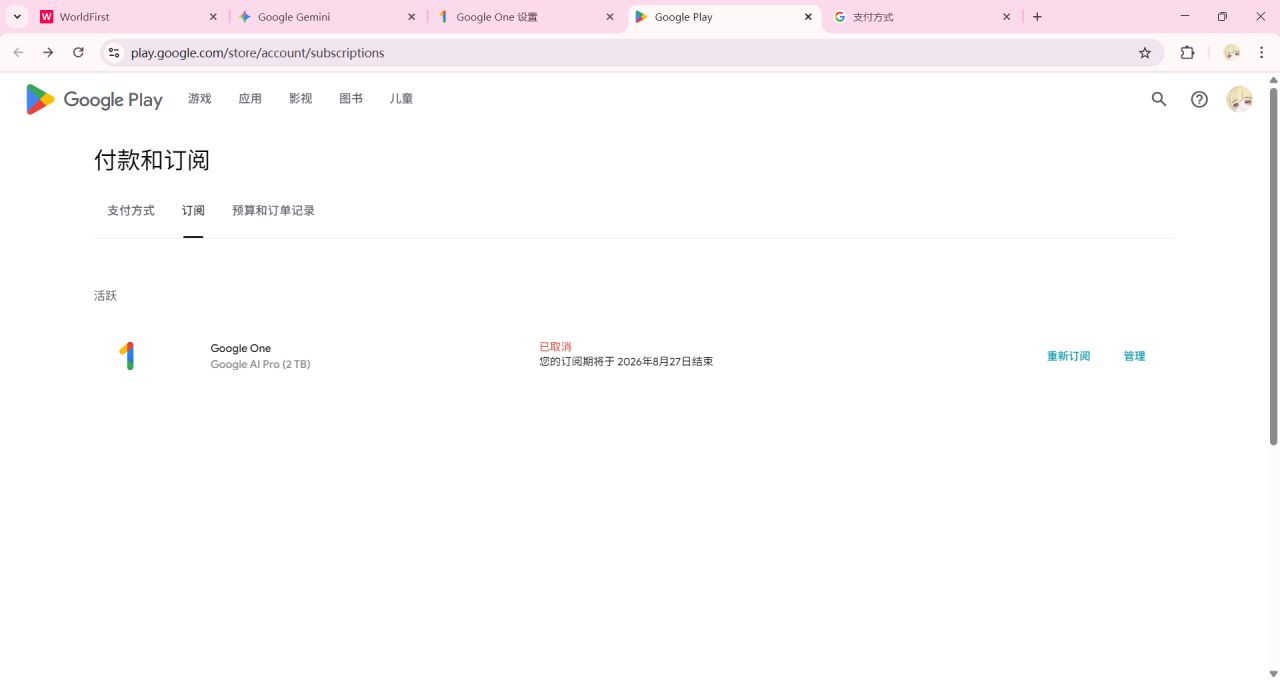The width and height of the screenshot is (1280, 680).
Task: Close the Google Gemini tab
Action: (411, 17)
